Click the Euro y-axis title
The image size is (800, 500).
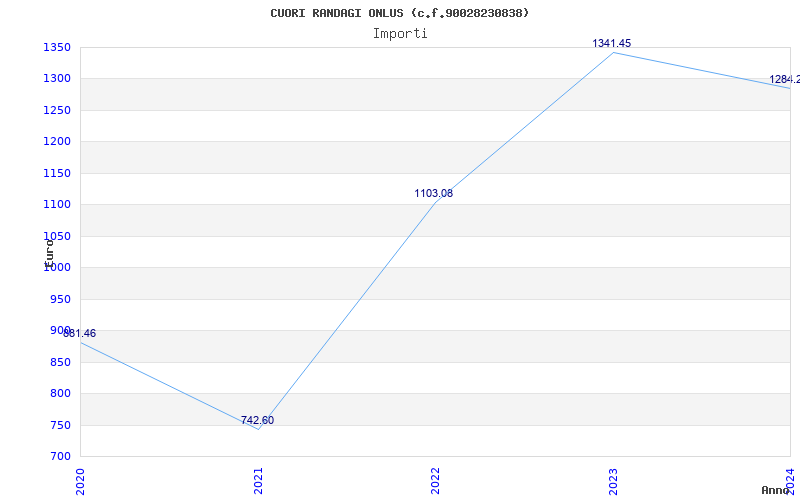[49, 253]
